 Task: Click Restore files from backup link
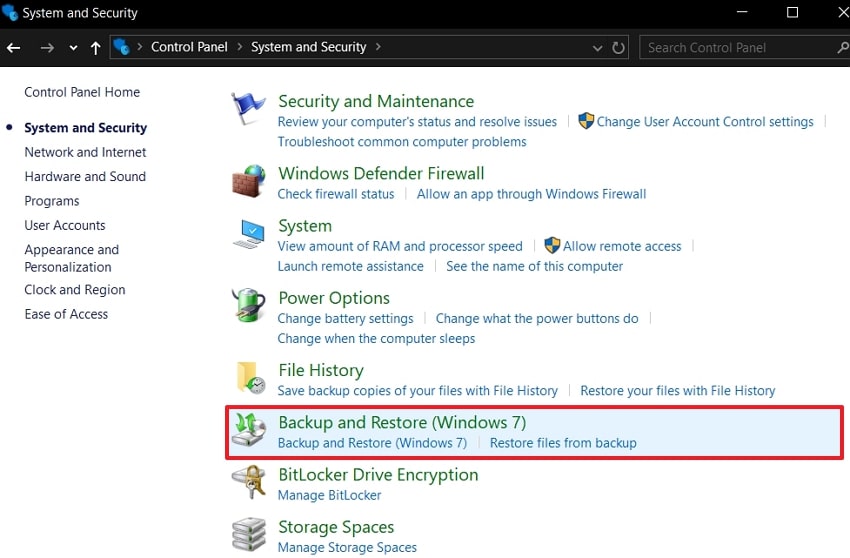(563, 443)
